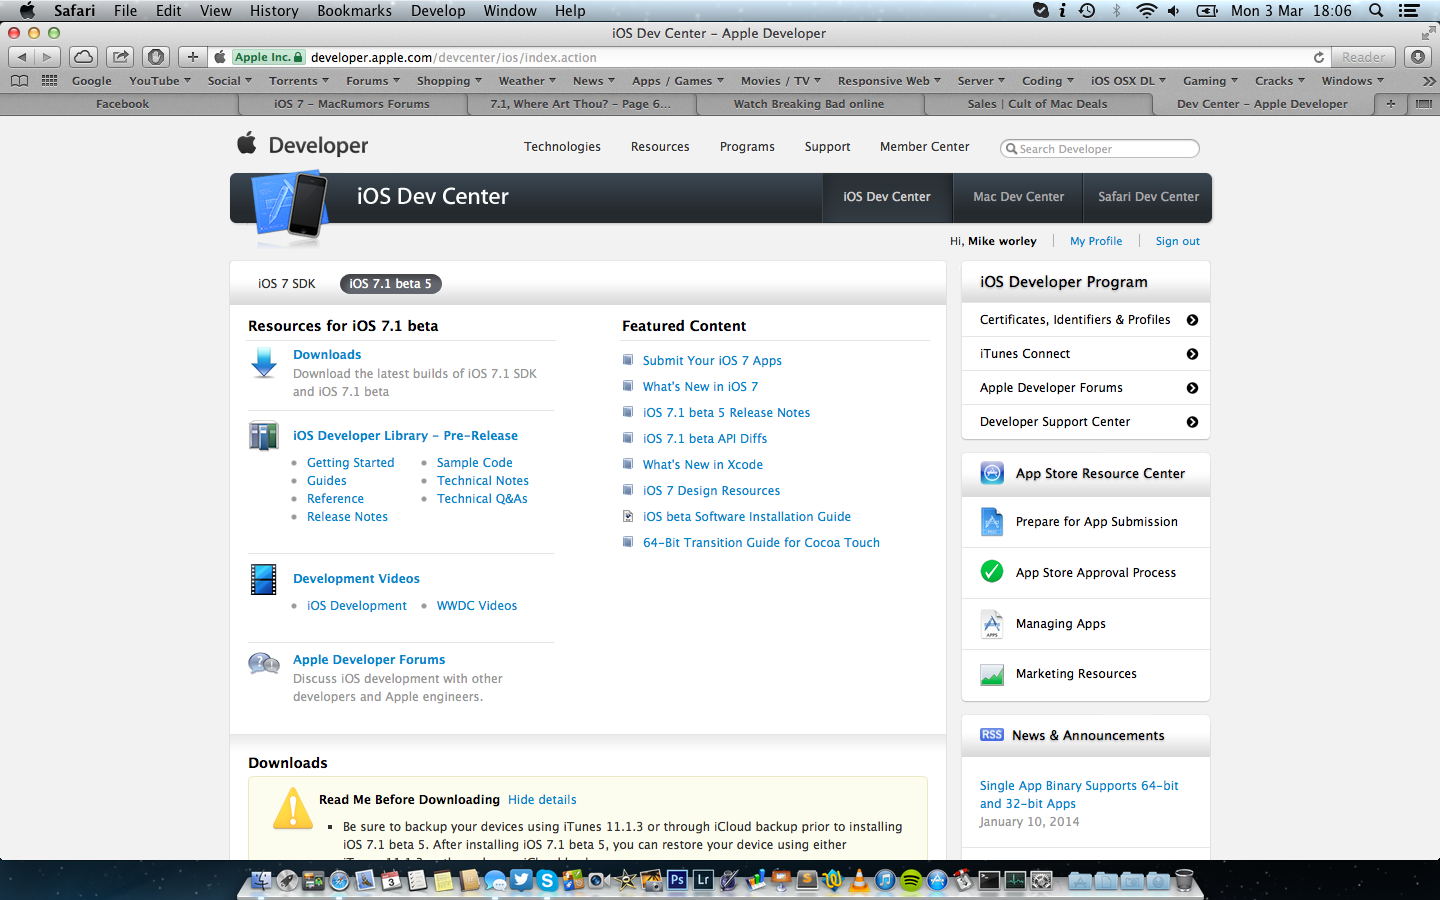This screenshot has width=1440, height=900.
Task: Click the Top Sites grid icon in Safari
Action: click(48, 80)
